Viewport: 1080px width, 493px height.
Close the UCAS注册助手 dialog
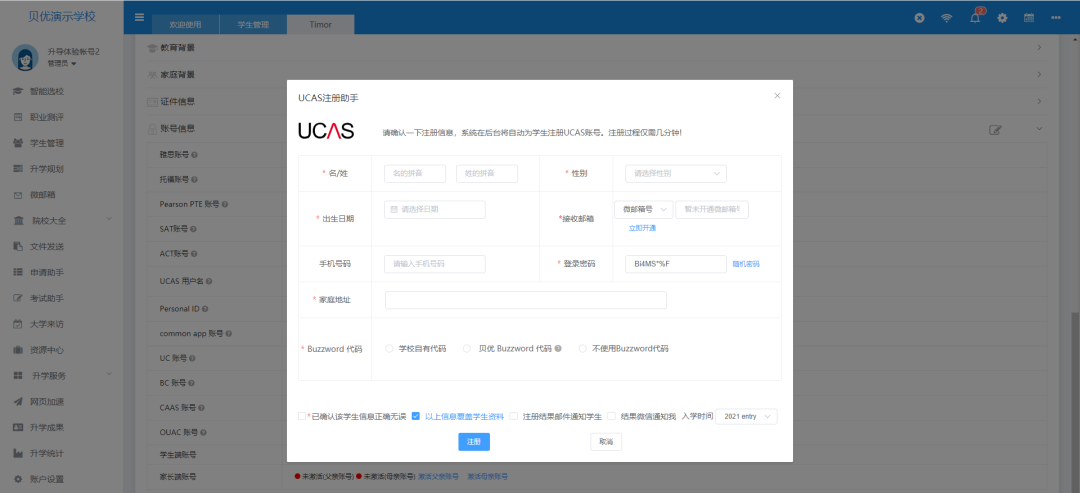click(777, 96)
